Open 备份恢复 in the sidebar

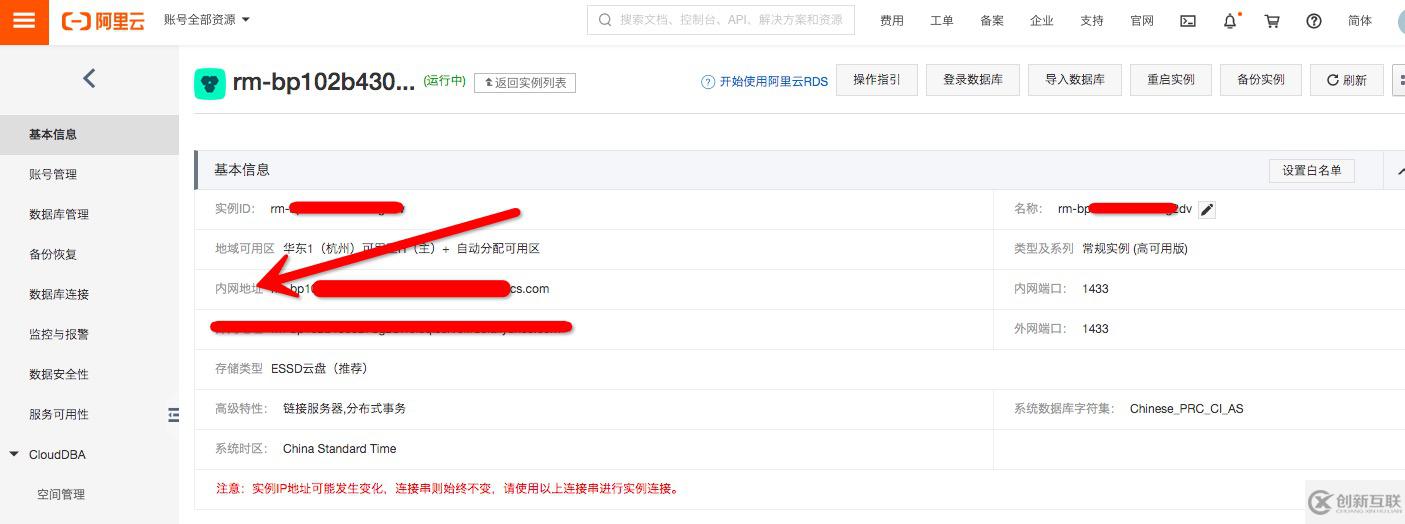click(x=89, y=254)
